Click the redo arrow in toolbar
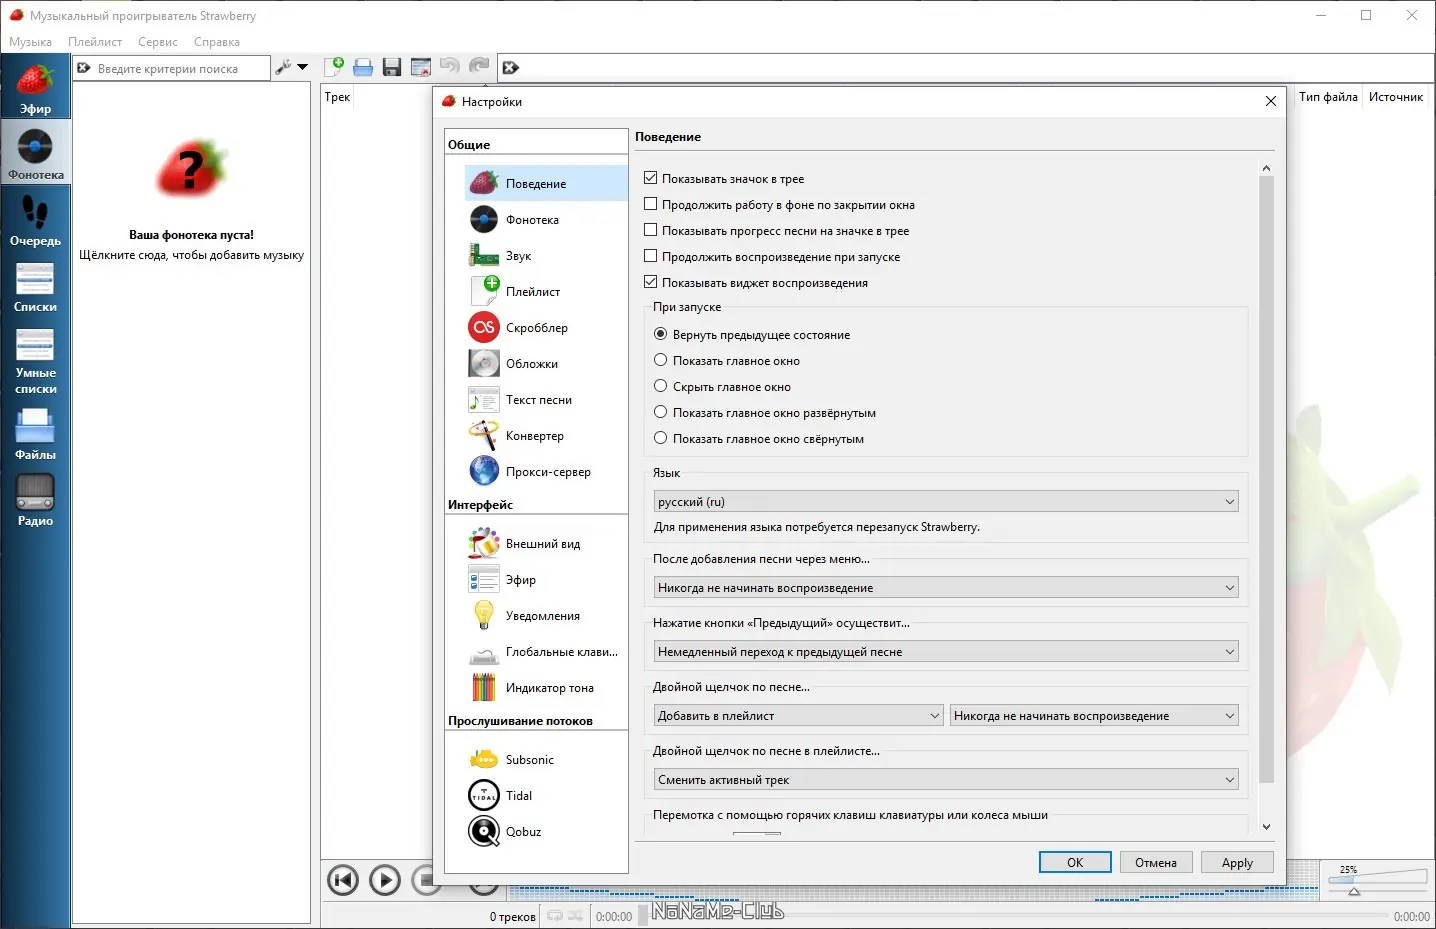1436x929 pixels. (479, 67)
